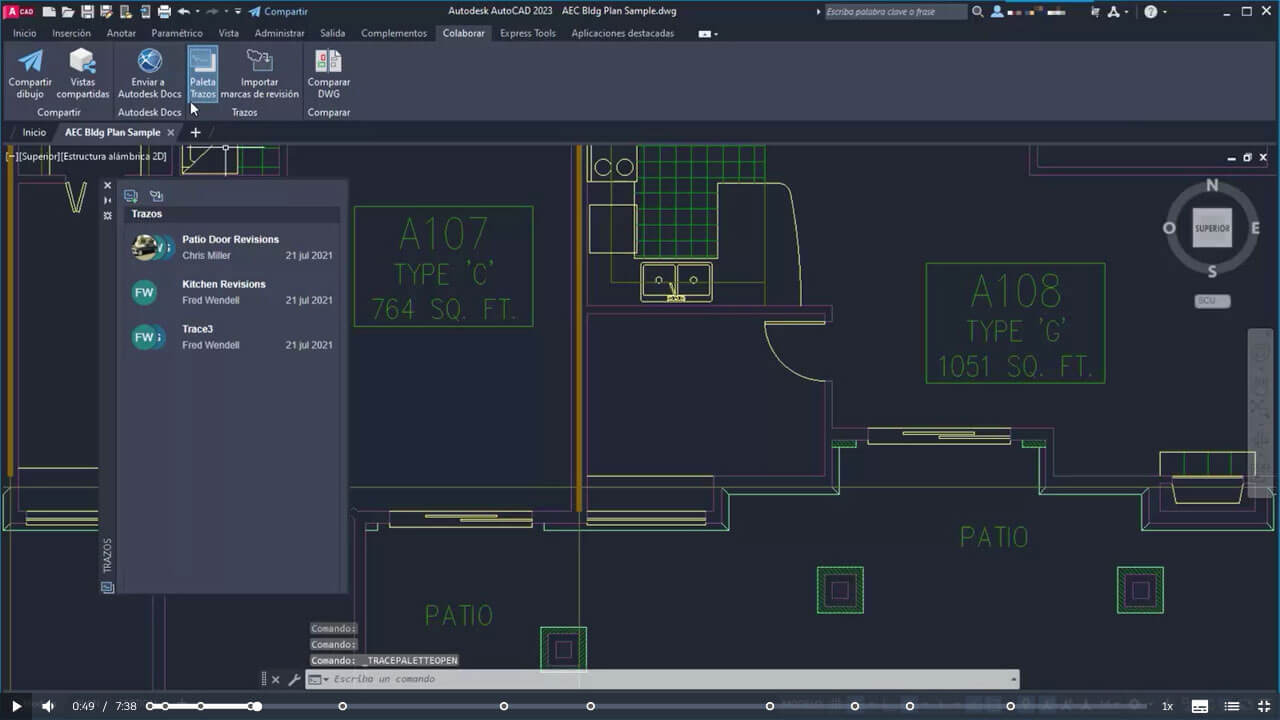The height and width of the screenshot is (720, 1280).
Task: Click the new drawing plus tab
Action: click(x=195, y=132)
